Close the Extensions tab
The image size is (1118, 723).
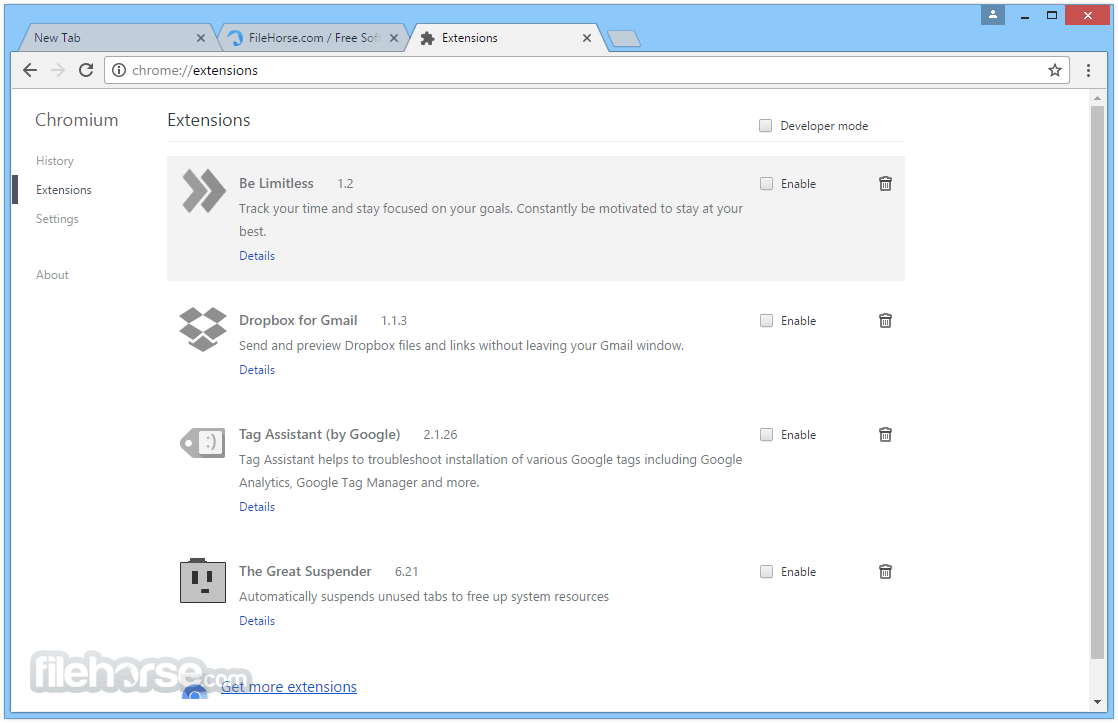tap(587, 38)
